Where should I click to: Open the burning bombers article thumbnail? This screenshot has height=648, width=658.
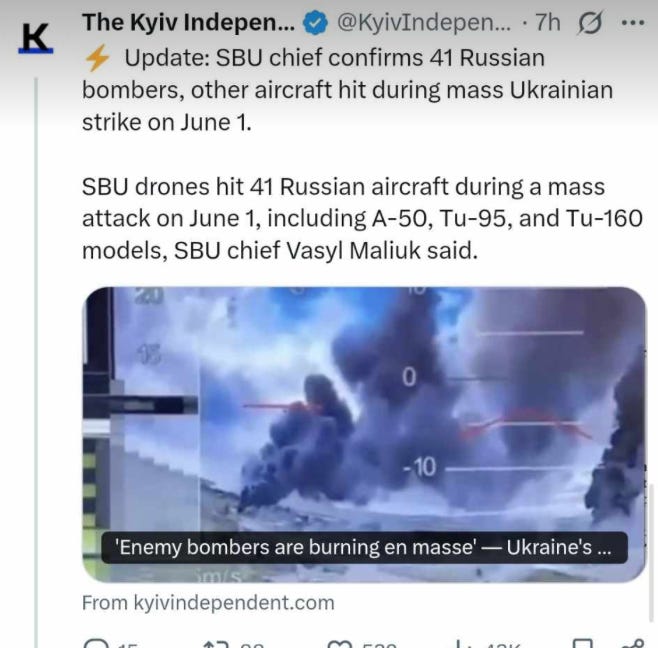(x=364, y=434)
